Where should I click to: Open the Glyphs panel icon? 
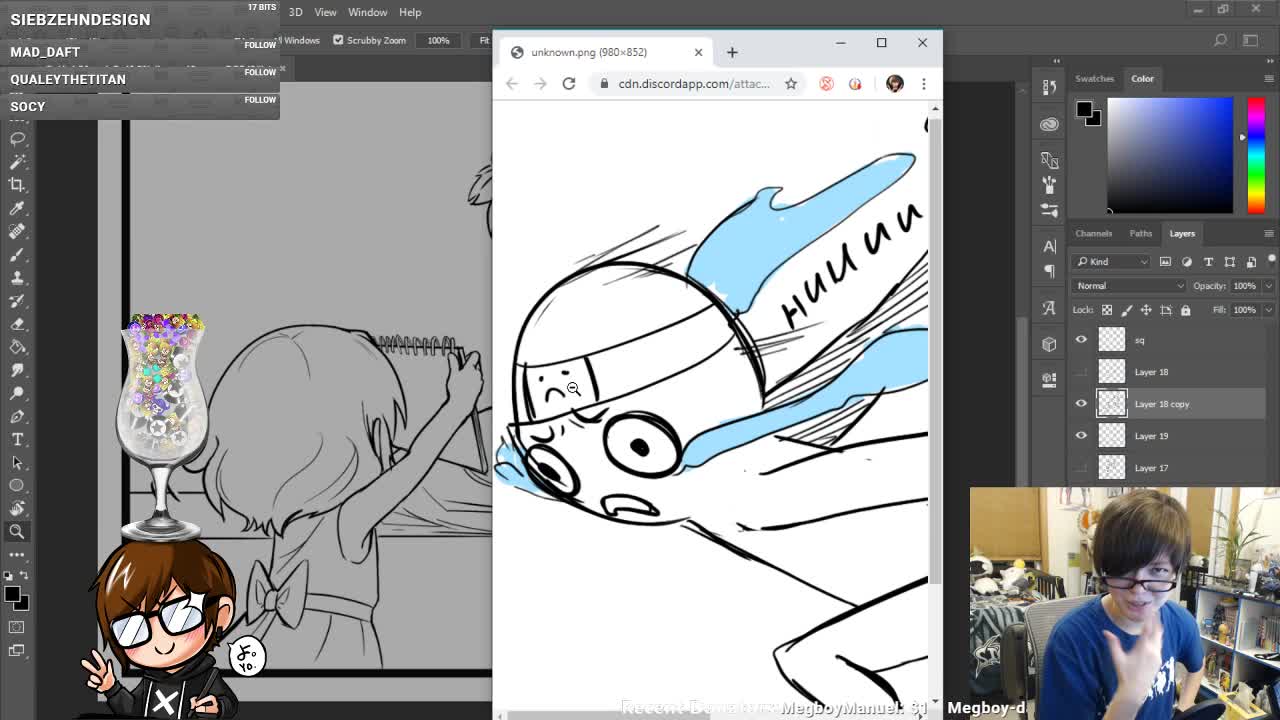click(x=1049, y=308)
